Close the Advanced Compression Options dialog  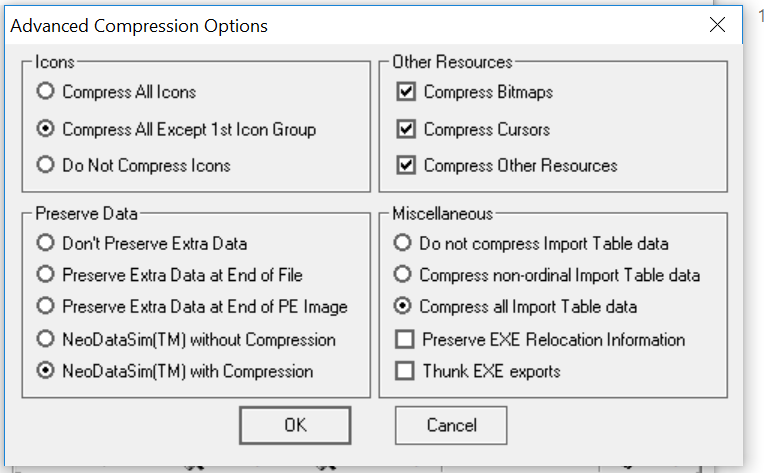[x=717, y=25]
